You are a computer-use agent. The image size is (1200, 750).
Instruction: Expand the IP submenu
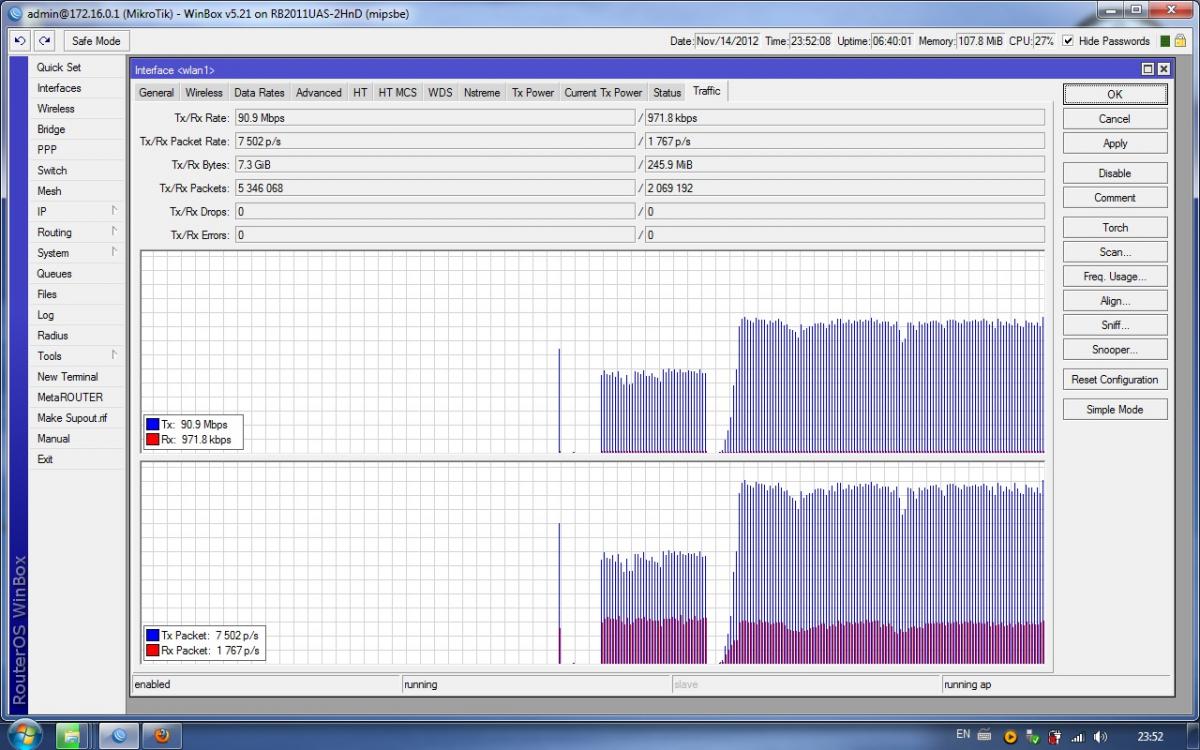76,212
